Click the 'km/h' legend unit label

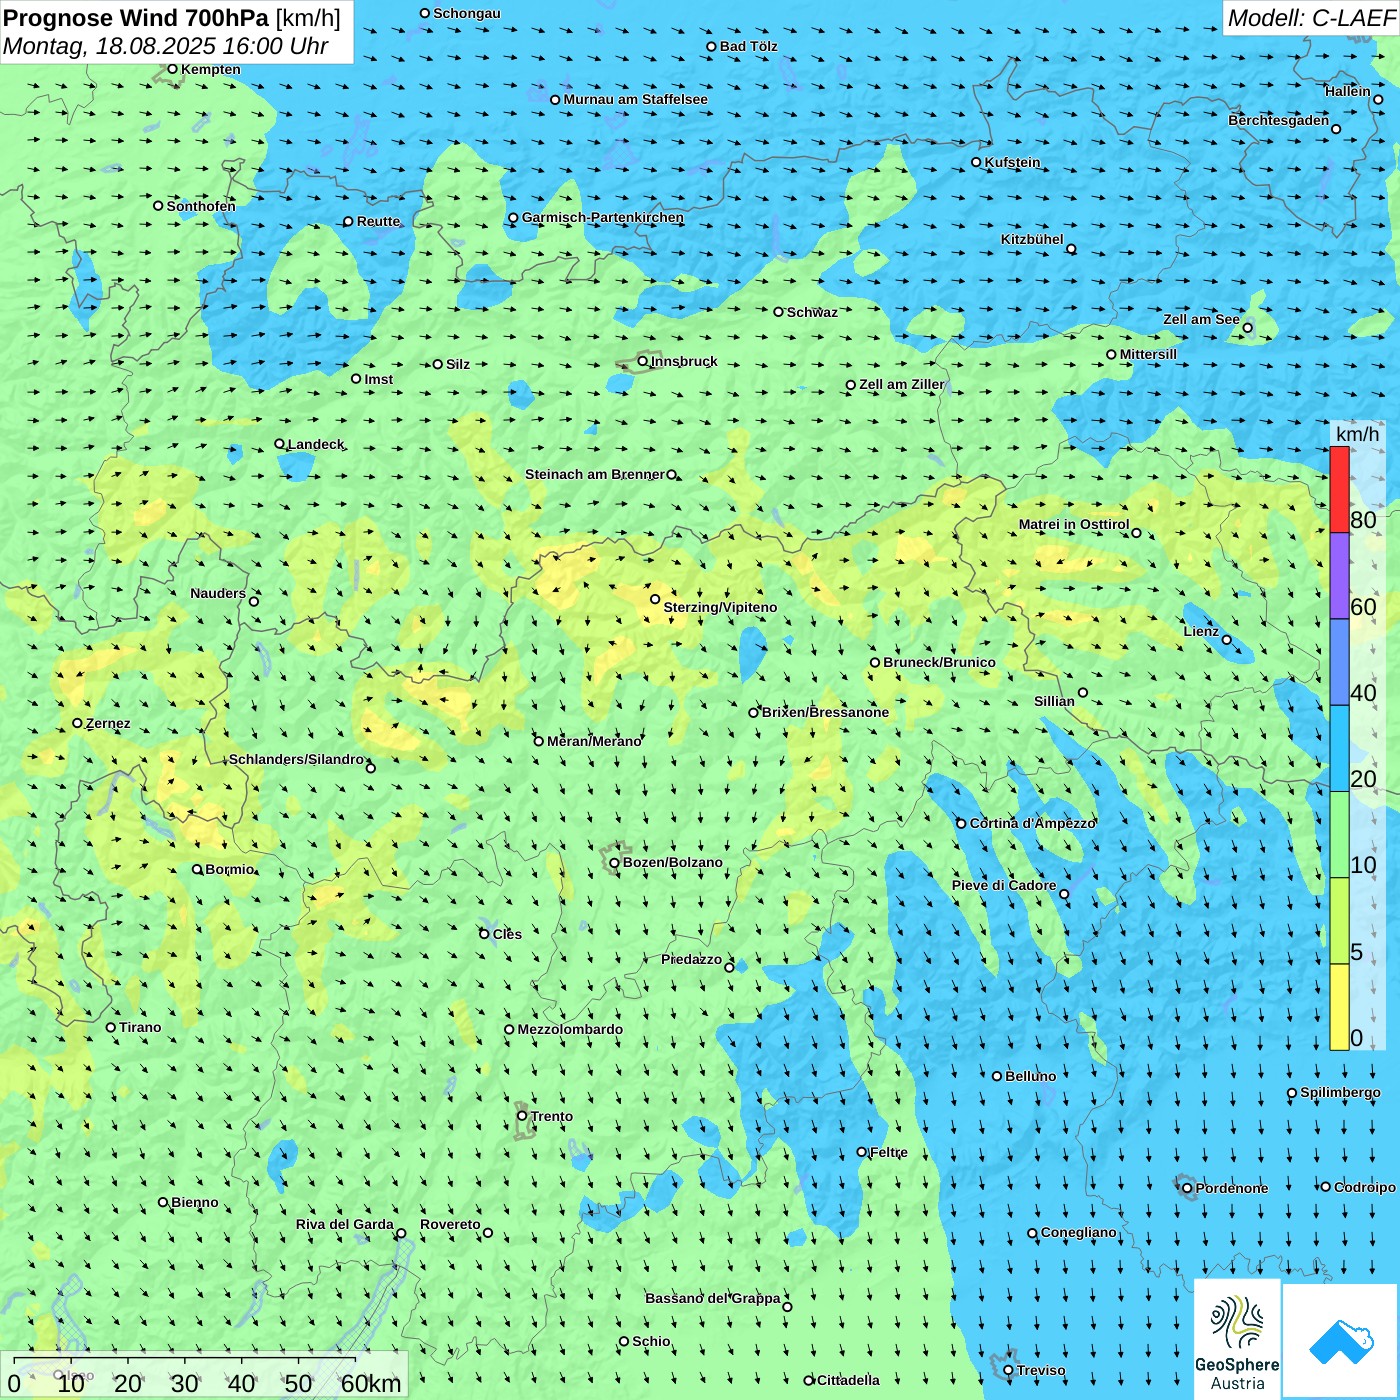click(x=1357, y=434)
